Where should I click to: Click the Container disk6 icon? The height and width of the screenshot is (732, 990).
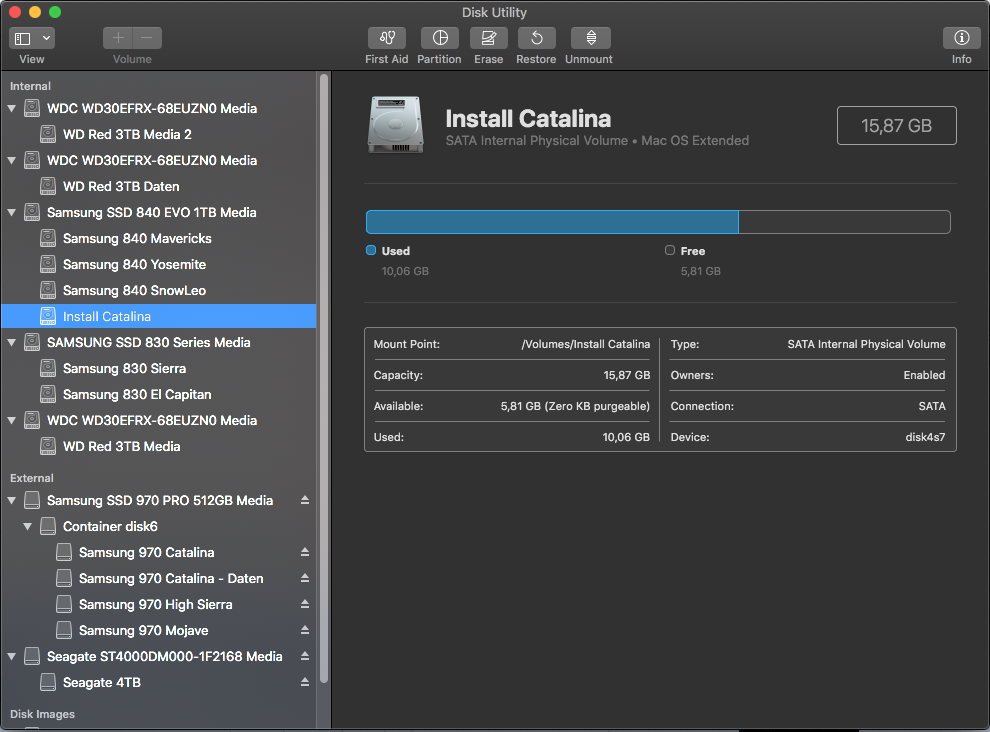tap(48, 526)
